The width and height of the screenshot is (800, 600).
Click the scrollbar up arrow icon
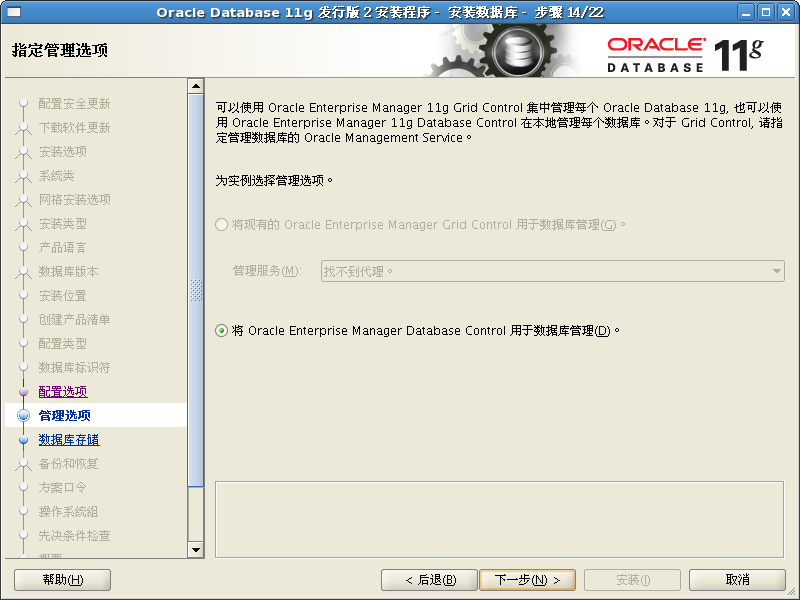[196, 88]
